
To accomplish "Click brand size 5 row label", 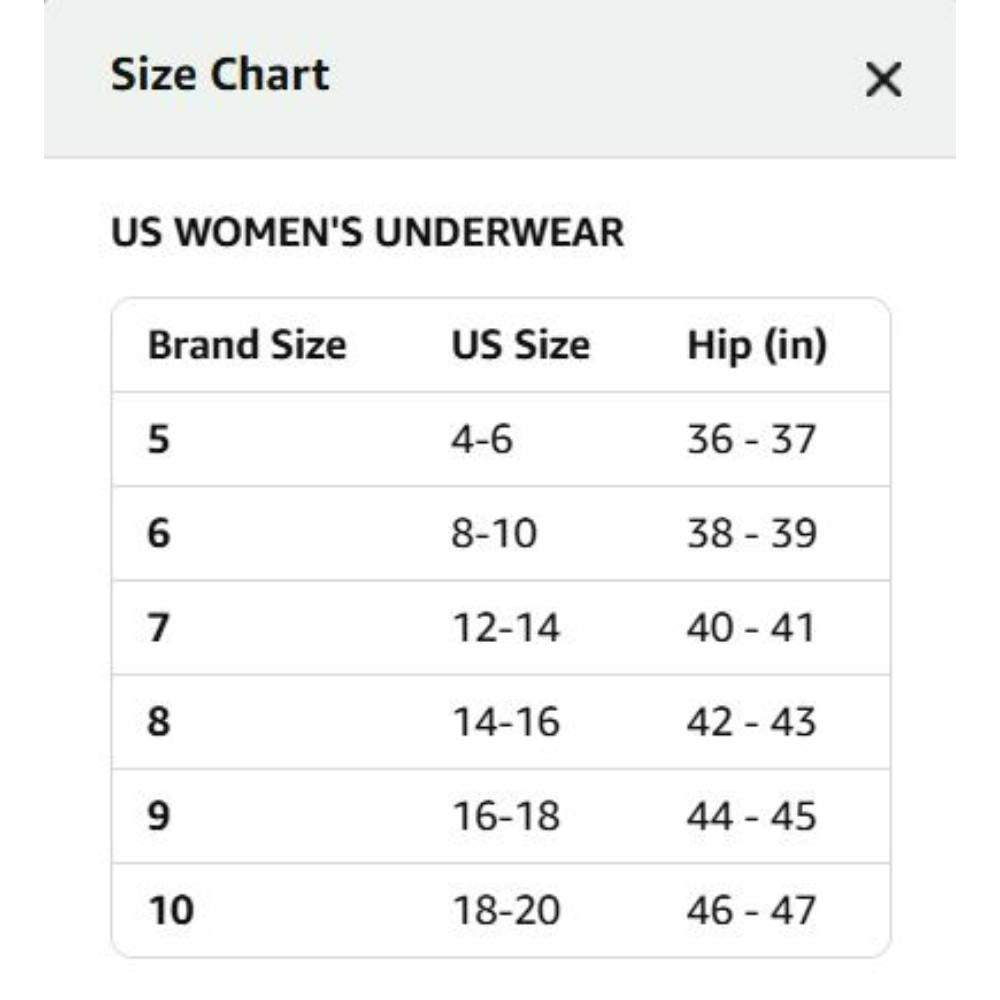I will pos(159,439).
